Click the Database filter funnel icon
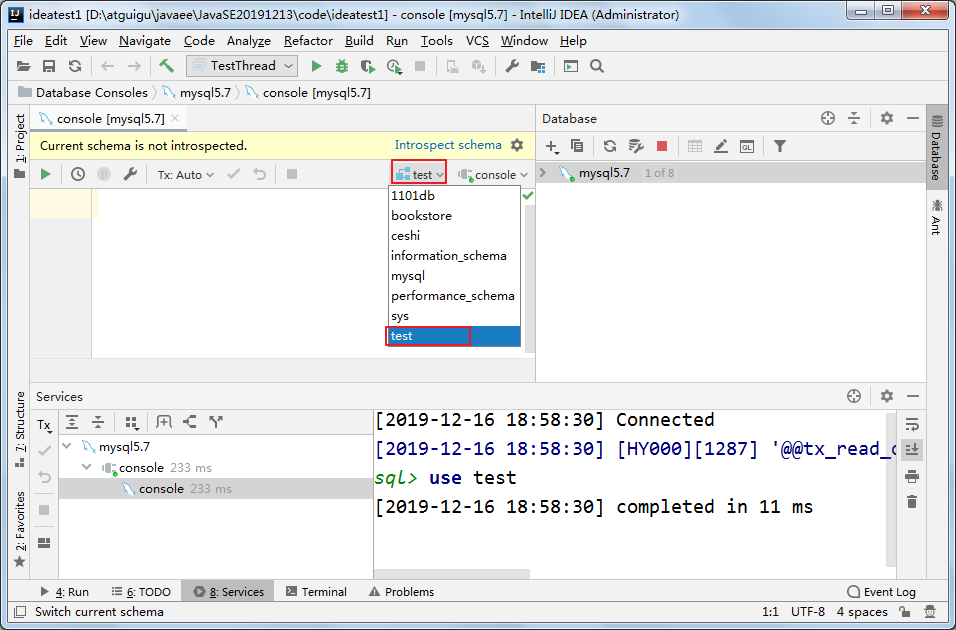 [x=780, y=146]
